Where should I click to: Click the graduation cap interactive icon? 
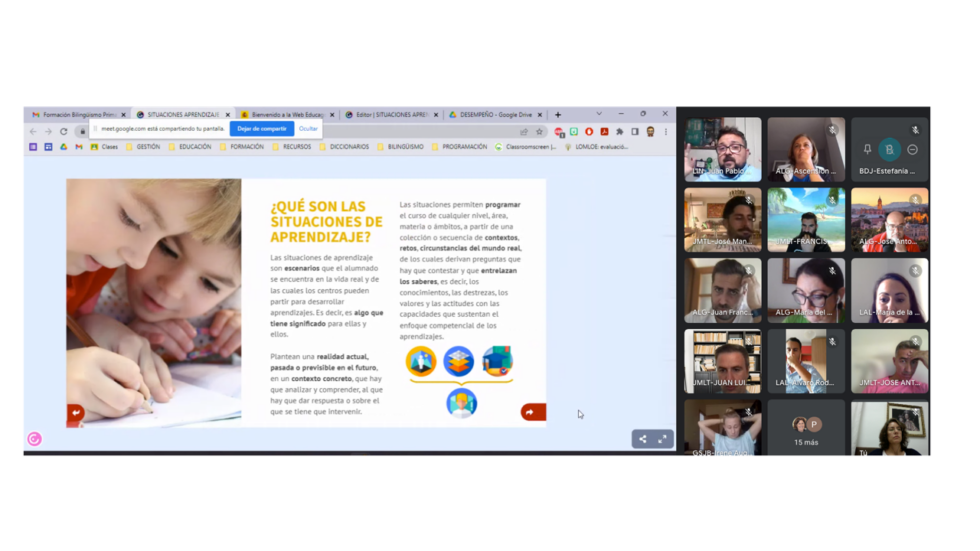tap(497, 361)
